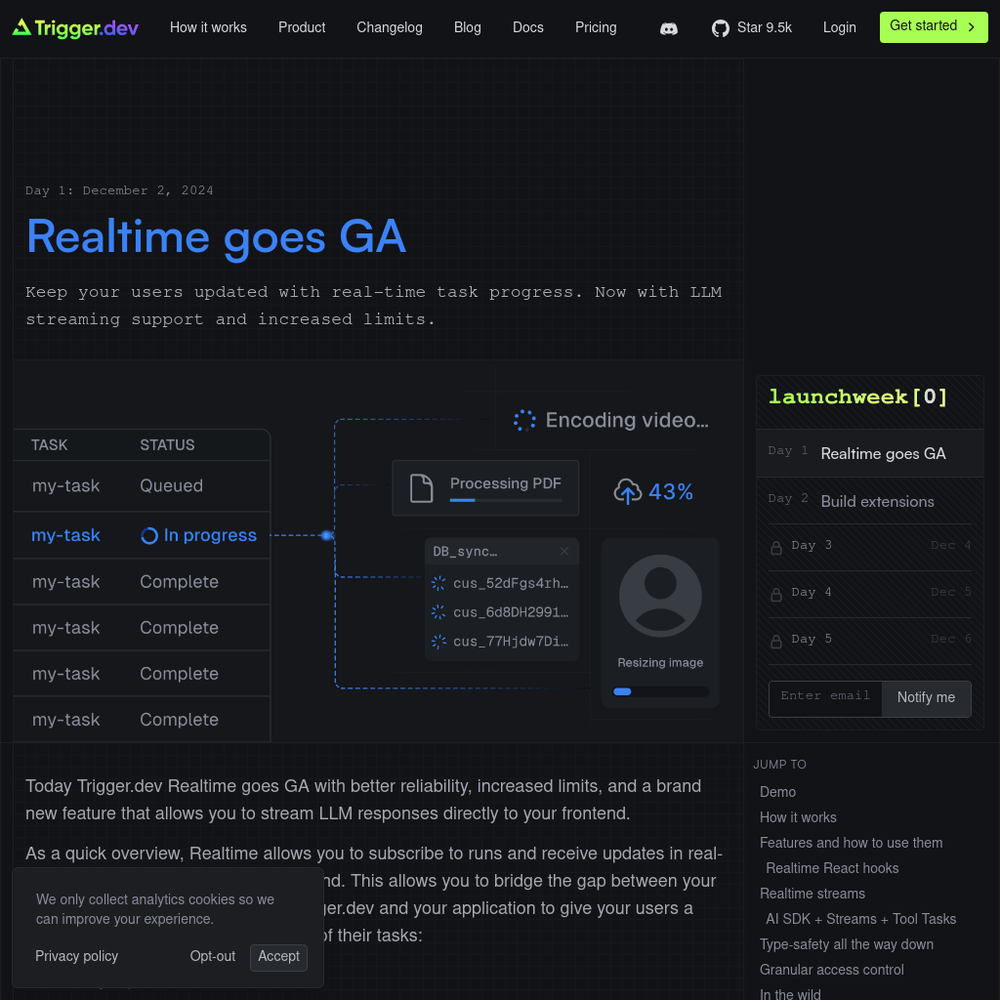Viewport: 1000px width, 1000px height.
Task: Click the Day 1: December 2, 2024 label
Action: click(119, 191)
